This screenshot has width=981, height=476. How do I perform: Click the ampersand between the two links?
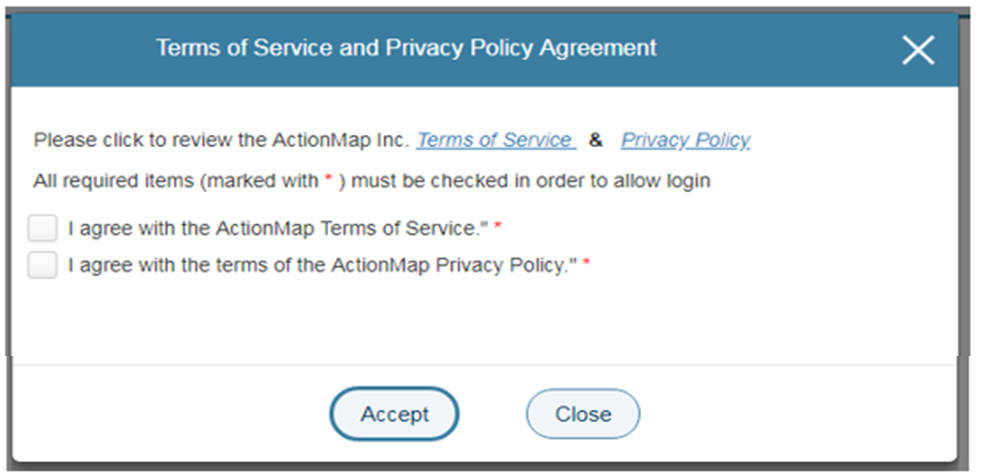coord(596,140)
